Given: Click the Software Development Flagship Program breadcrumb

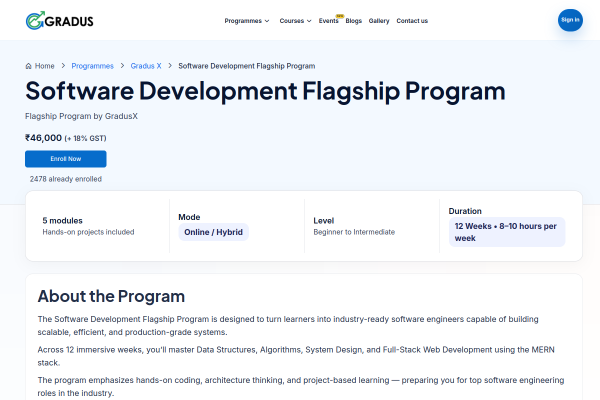Looking at the screenshot, I should pos(246,66).
